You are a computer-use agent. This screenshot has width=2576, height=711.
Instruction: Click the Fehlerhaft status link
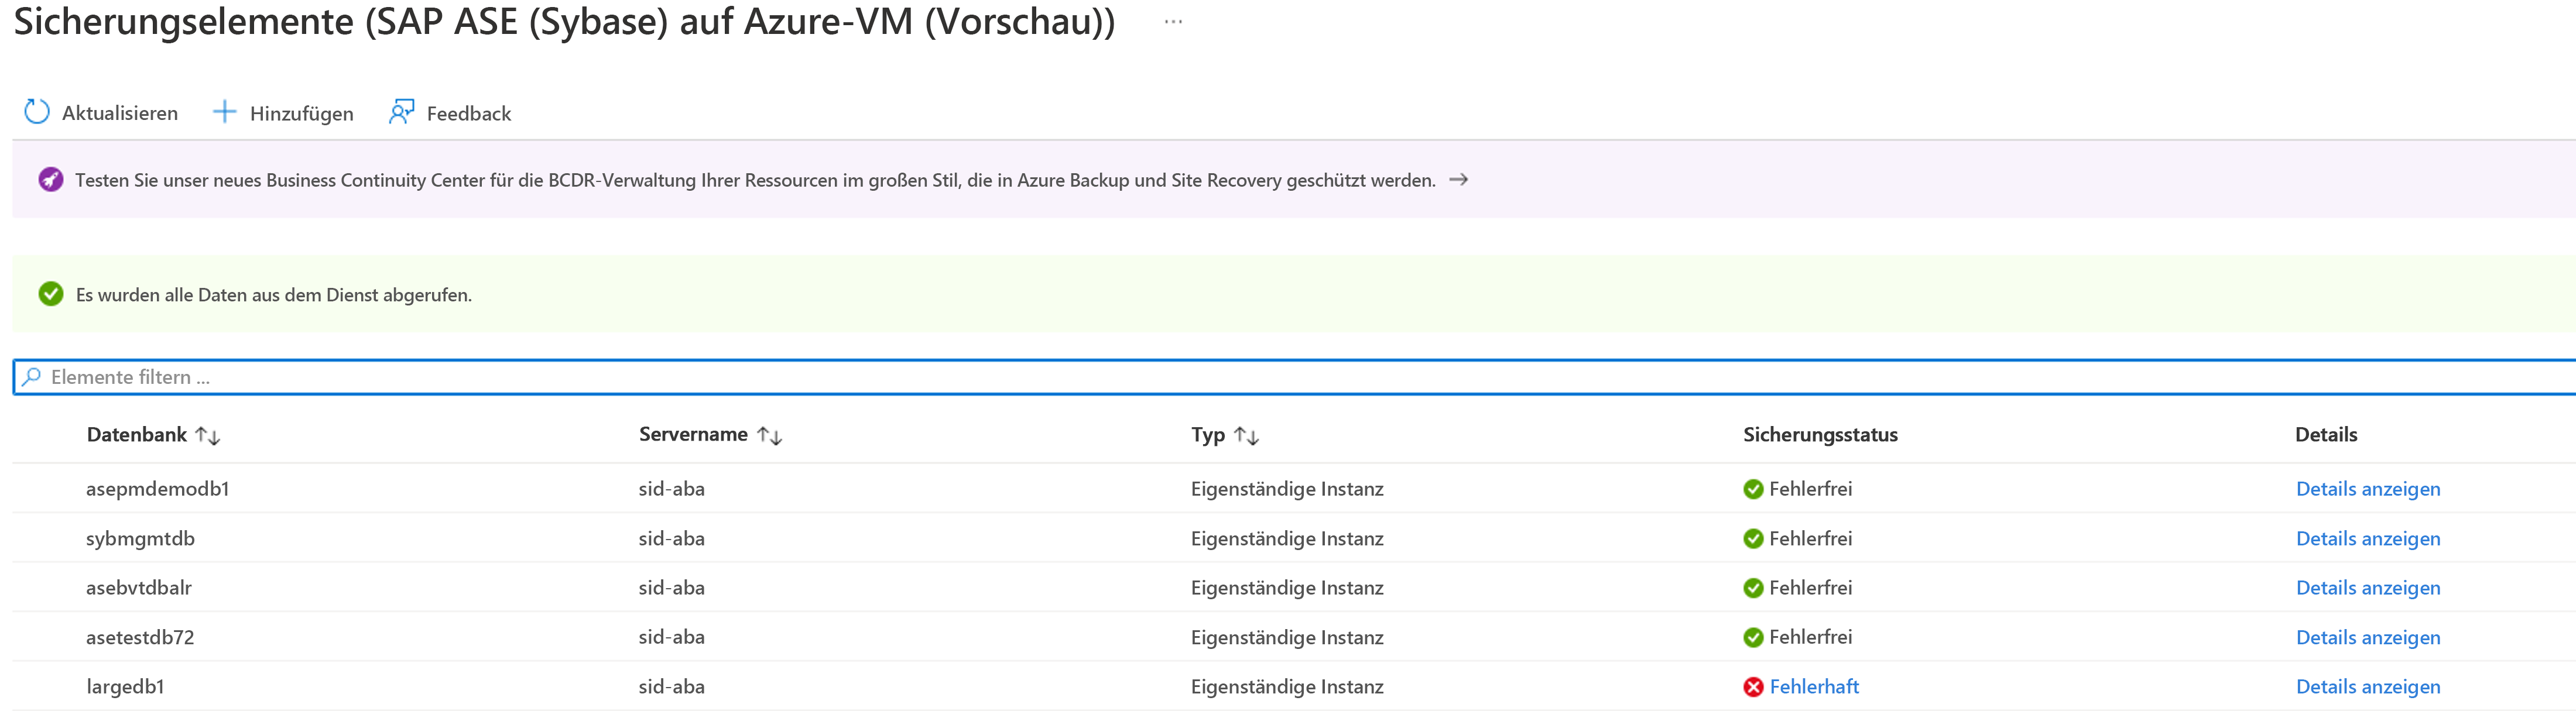(1814, 687)
